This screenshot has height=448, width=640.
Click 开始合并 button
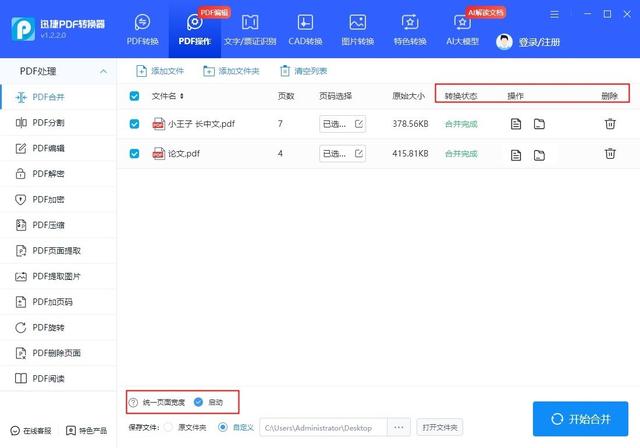coord(580,419)
